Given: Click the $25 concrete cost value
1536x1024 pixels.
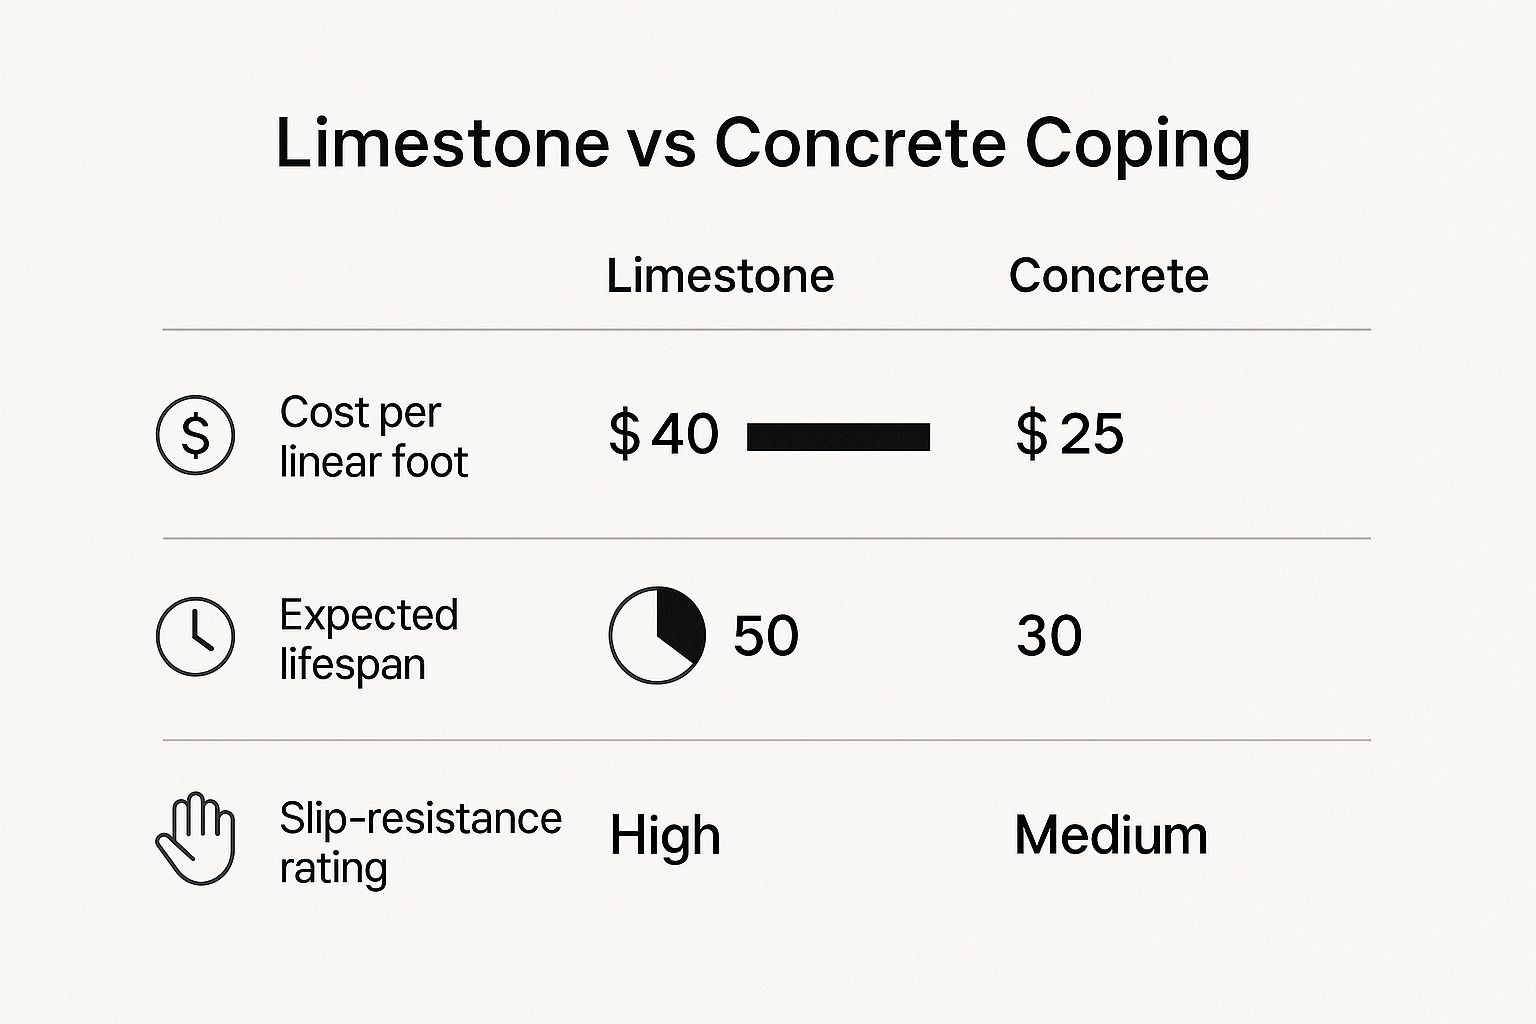Looking at the screenshot, I should (x=1069, y=434).
